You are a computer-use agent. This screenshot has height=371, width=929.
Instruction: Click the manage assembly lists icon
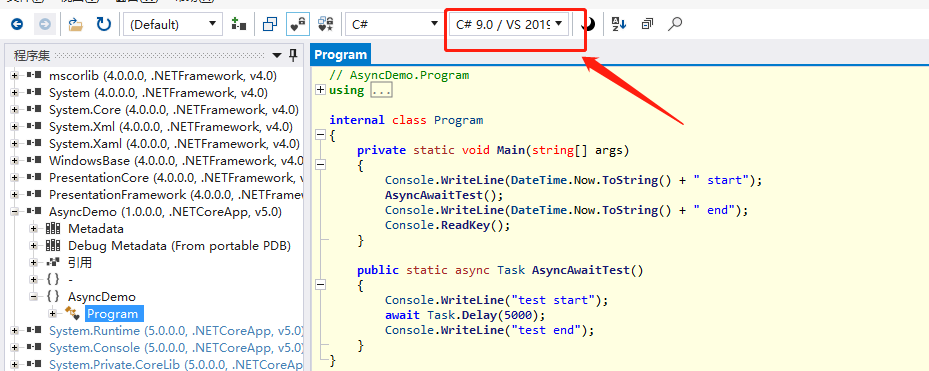pyautogui.click(x=239, y=24)
